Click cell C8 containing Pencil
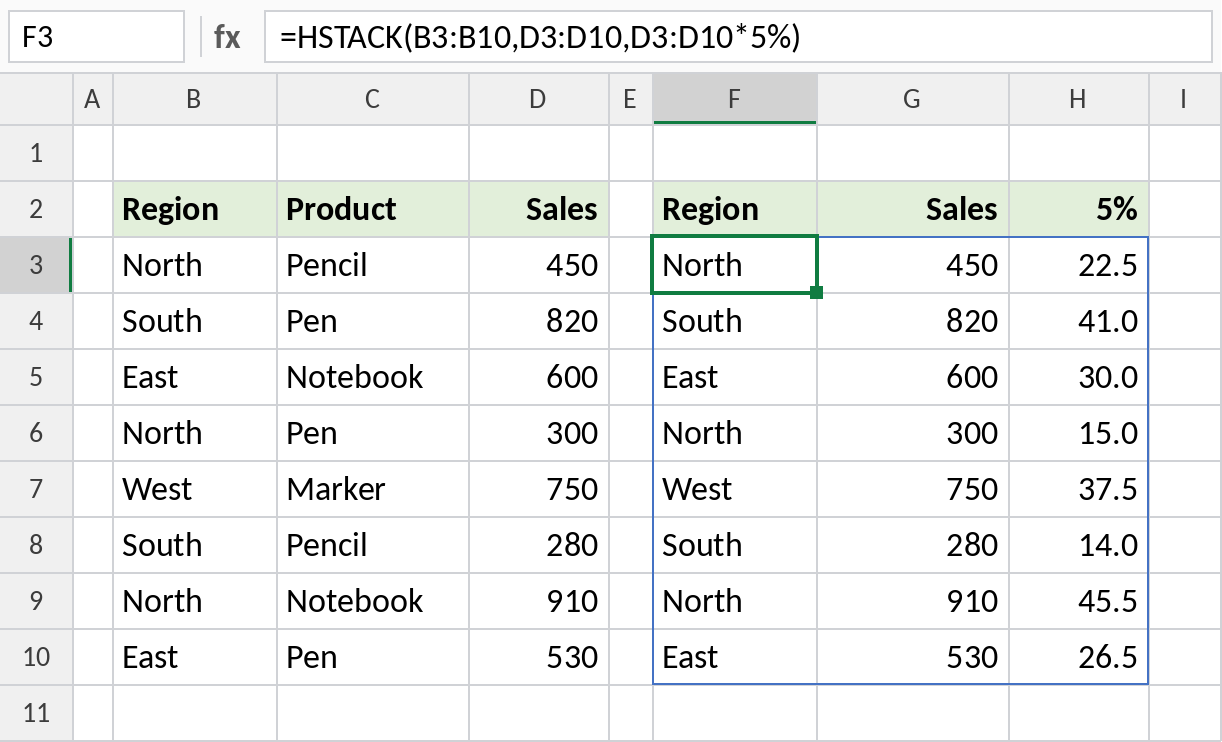Screen dimensions: 1222x742 (373, 545)
